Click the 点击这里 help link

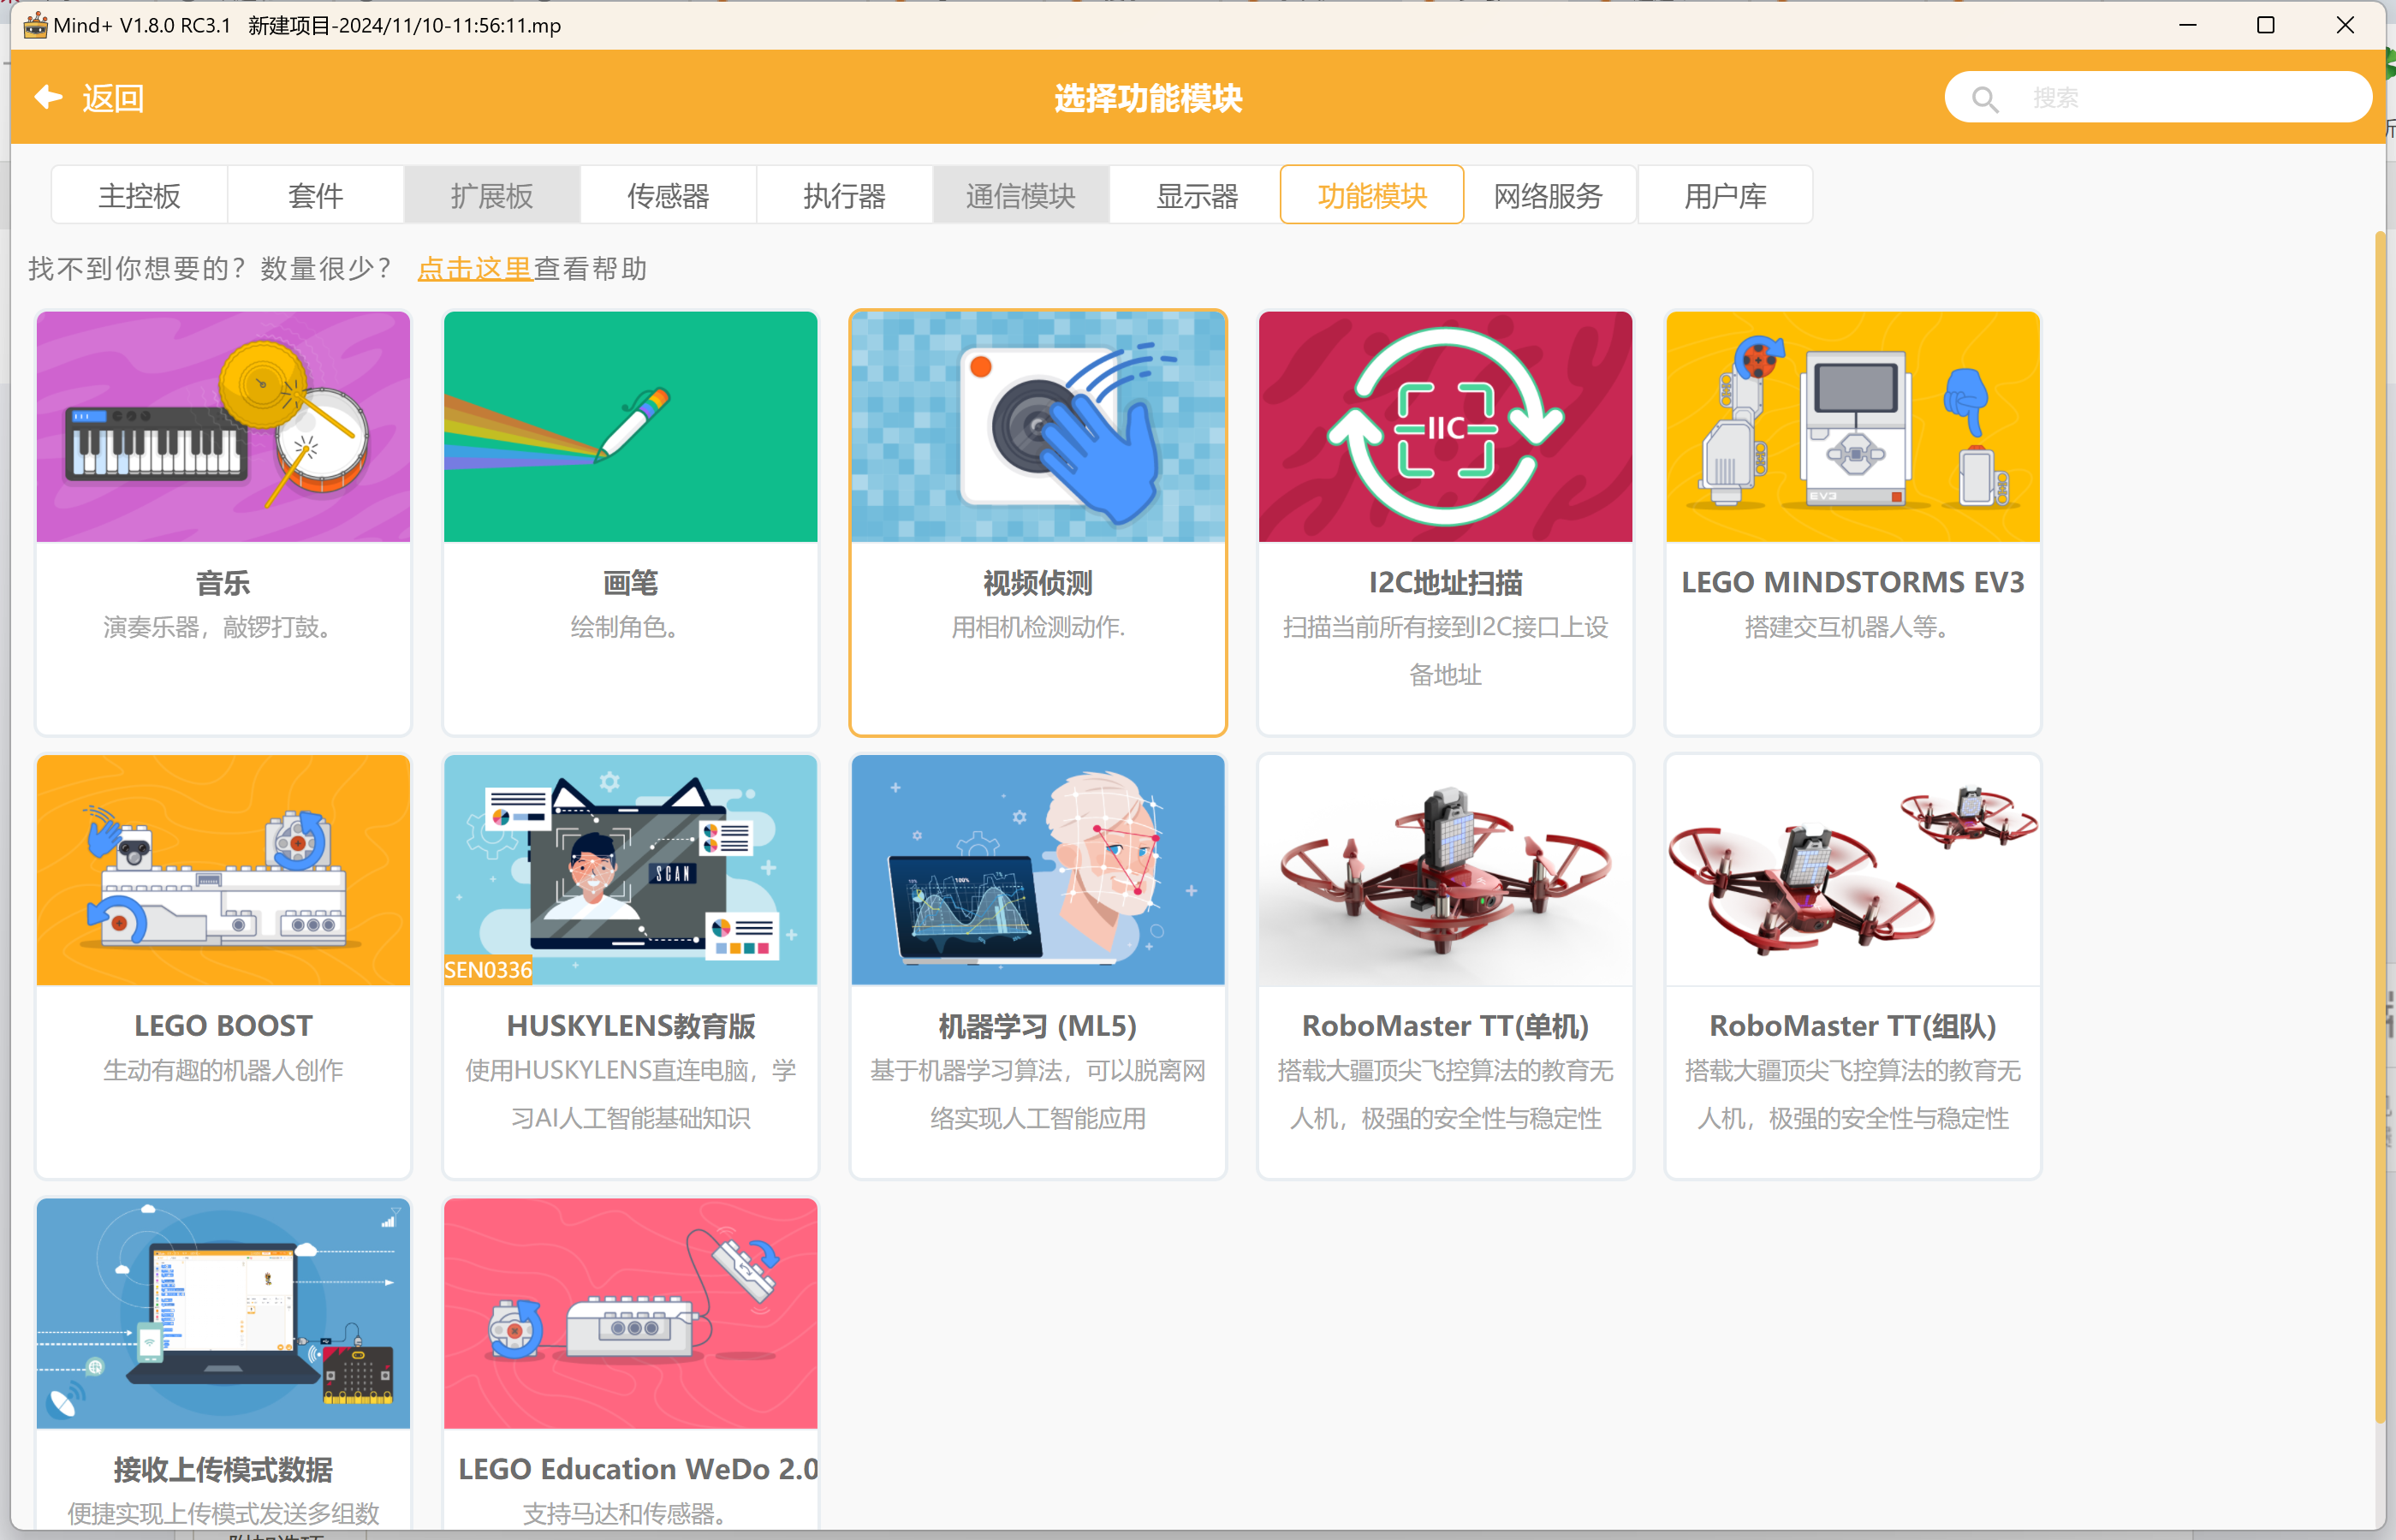[475, 268]
